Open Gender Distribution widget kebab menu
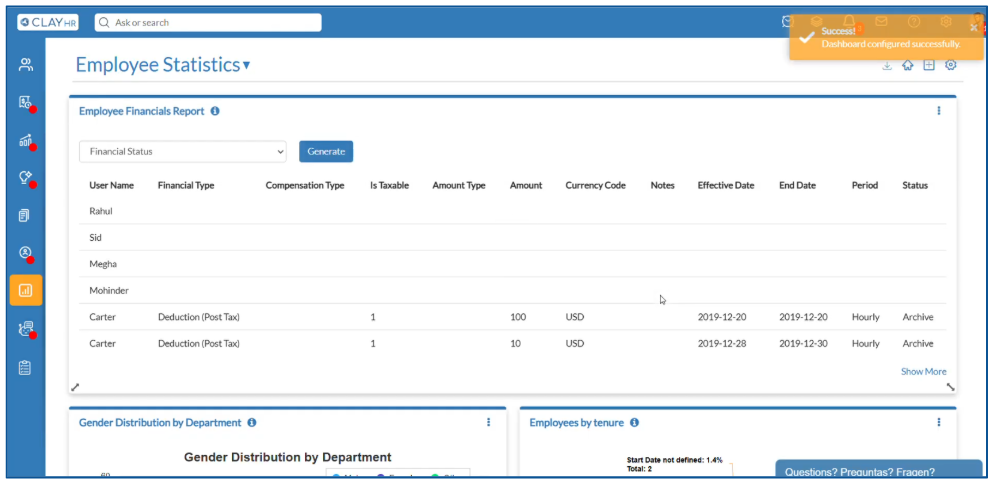 488,422
